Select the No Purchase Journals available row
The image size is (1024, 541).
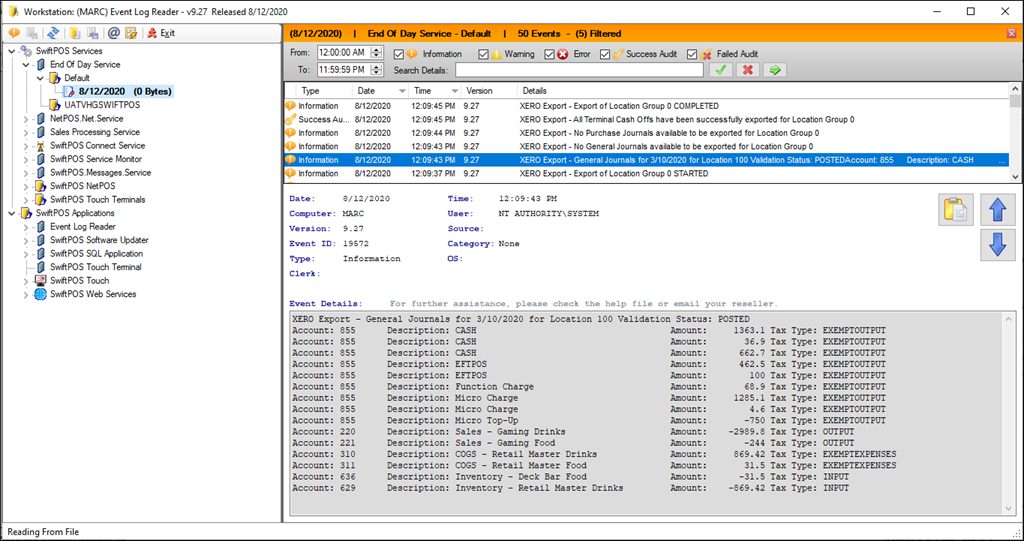point(647,133)
